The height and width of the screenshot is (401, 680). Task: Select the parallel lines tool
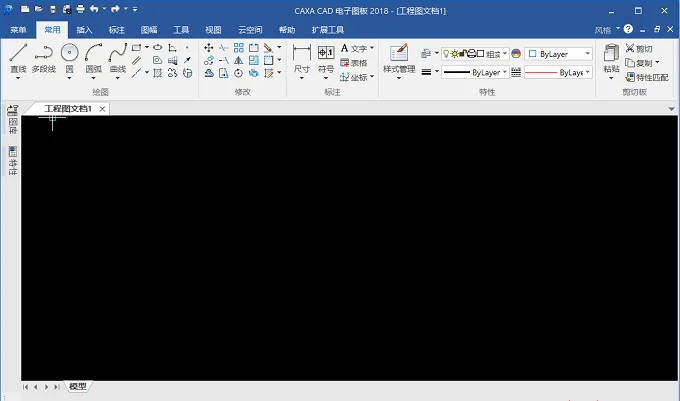137,60
